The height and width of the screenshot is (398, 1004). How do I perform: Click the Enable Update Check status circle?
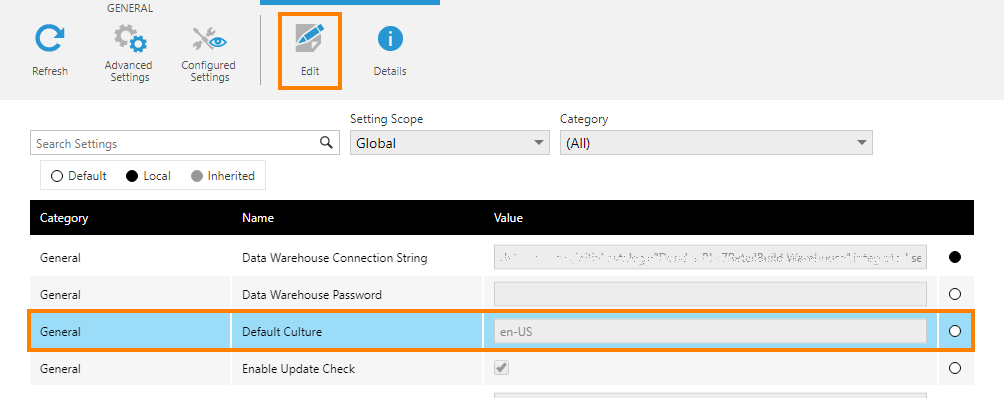pos(955,368)
